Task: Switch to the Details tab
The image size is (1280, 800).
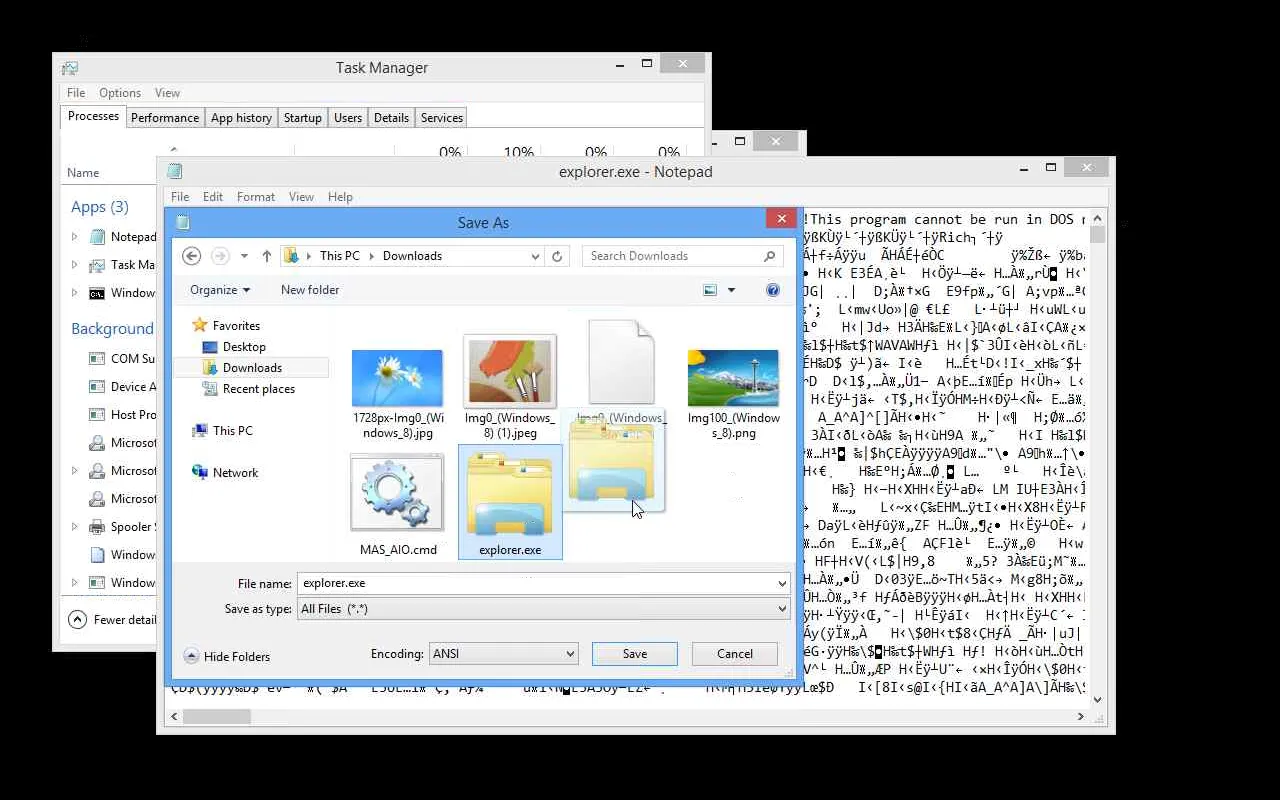Action: tap(391, 118)
